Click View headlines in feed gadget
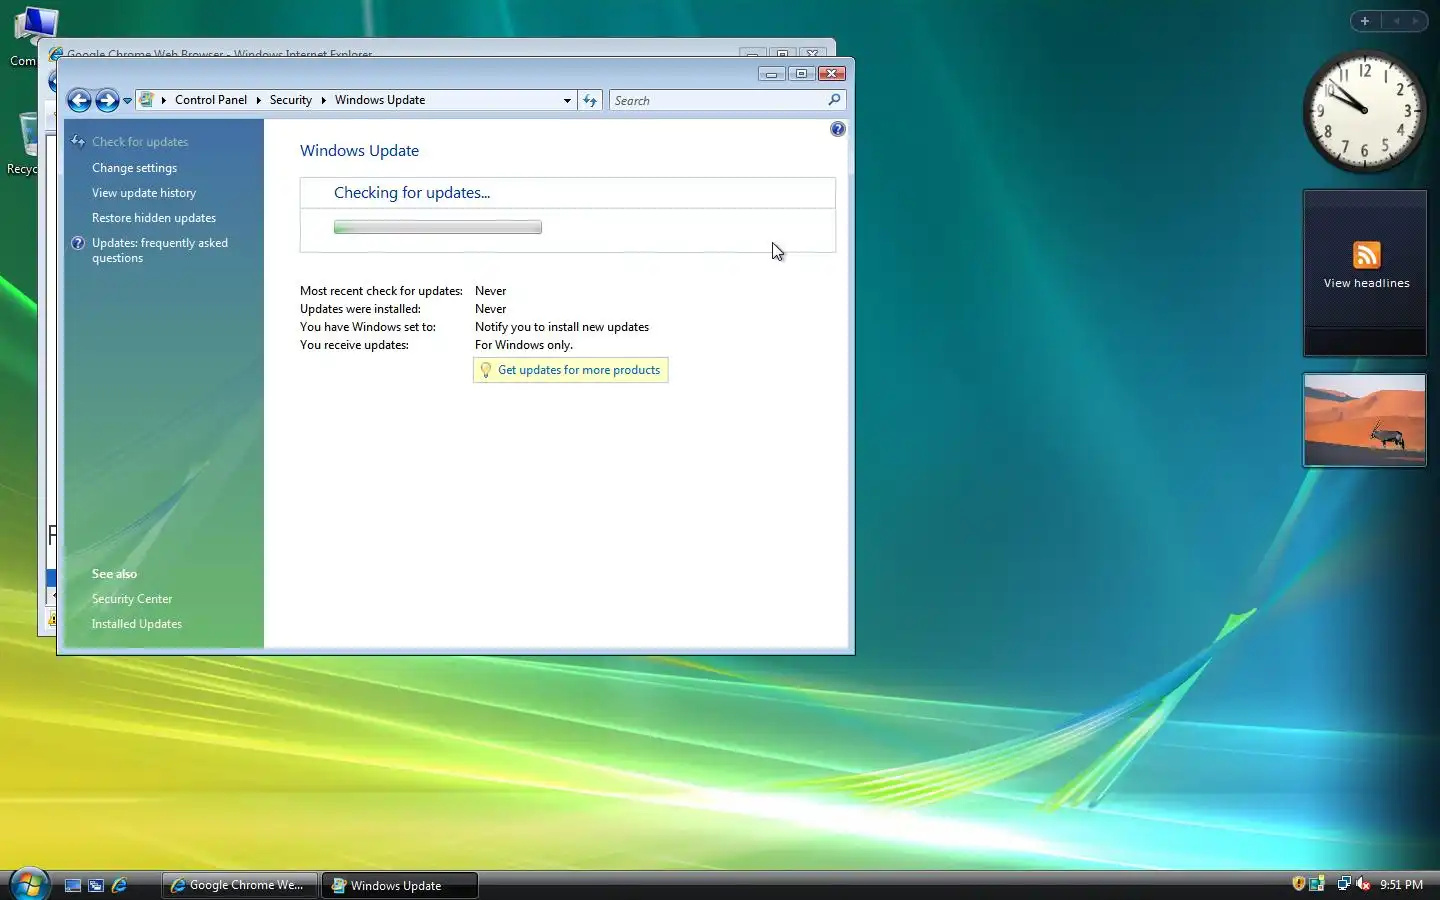 [x=1366, y=284]
